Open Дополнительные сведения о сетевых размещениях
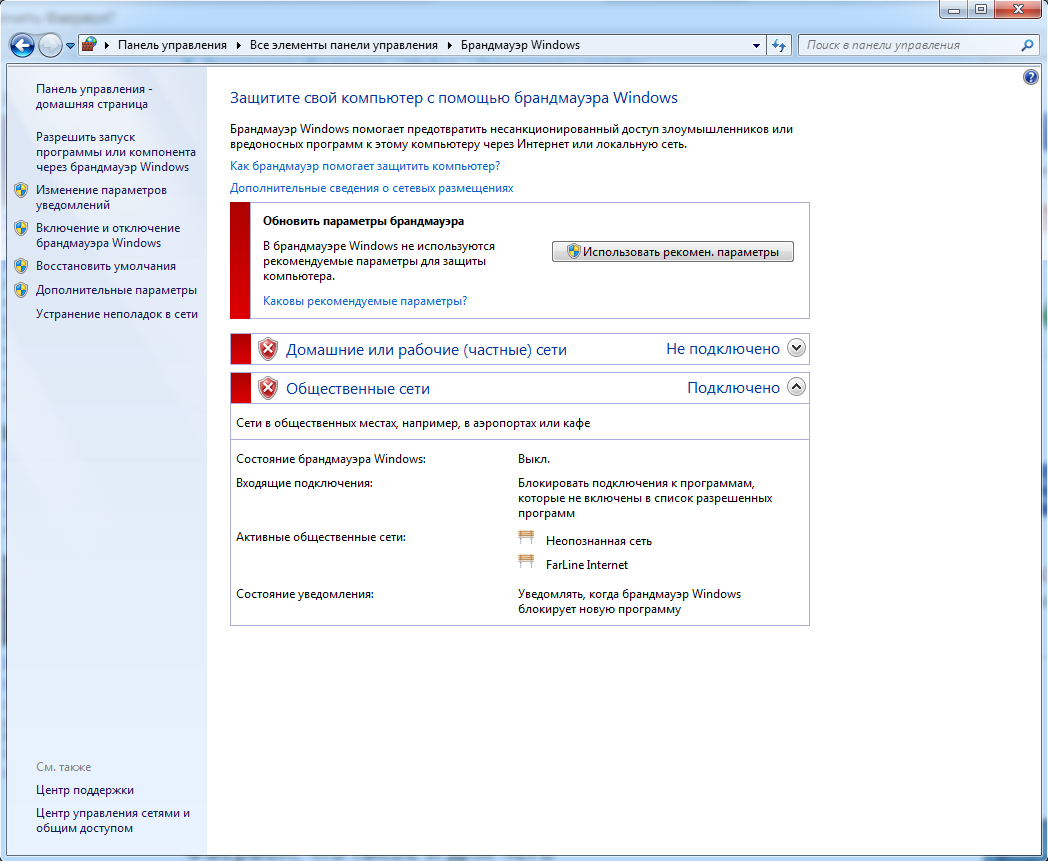This screenshot has height=861, width=1048. 372,188
